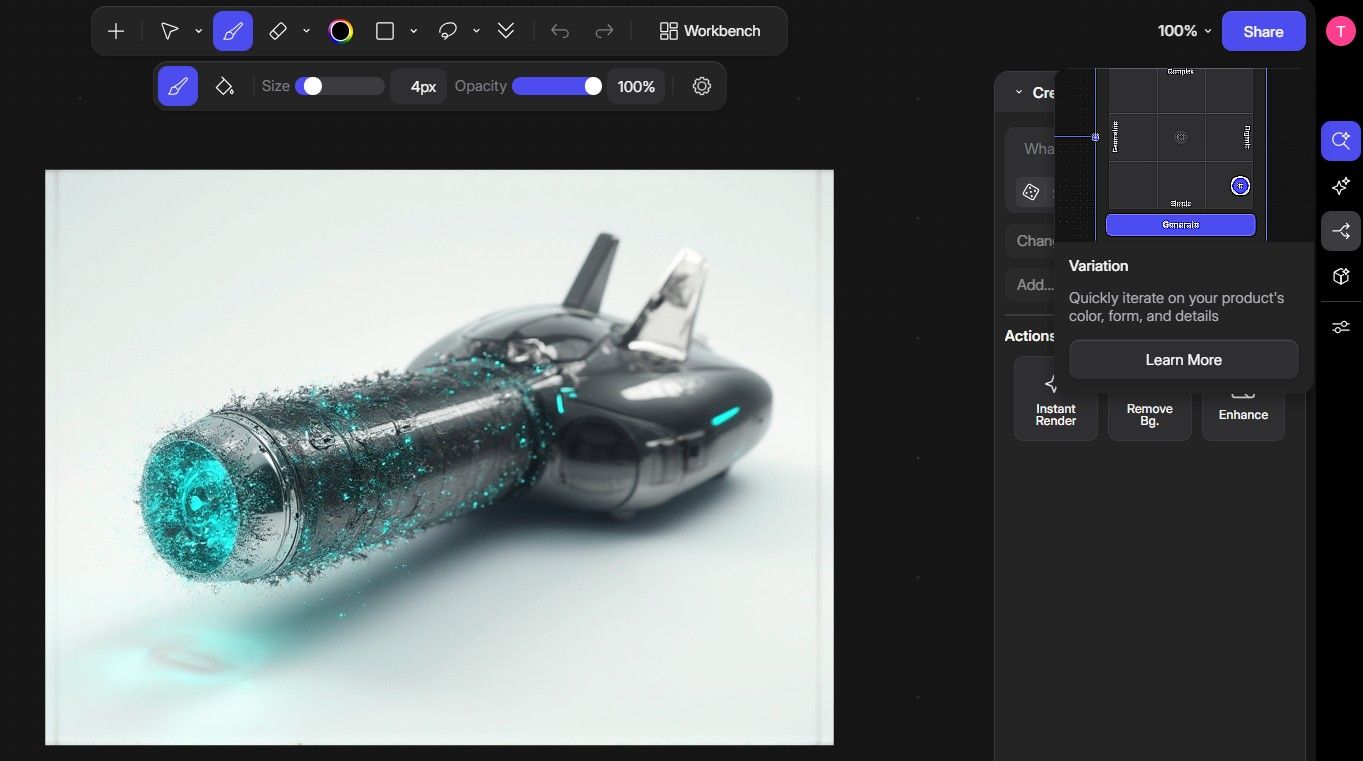Open the 3D cube sidebar tool

click(x=1341, y=276)
